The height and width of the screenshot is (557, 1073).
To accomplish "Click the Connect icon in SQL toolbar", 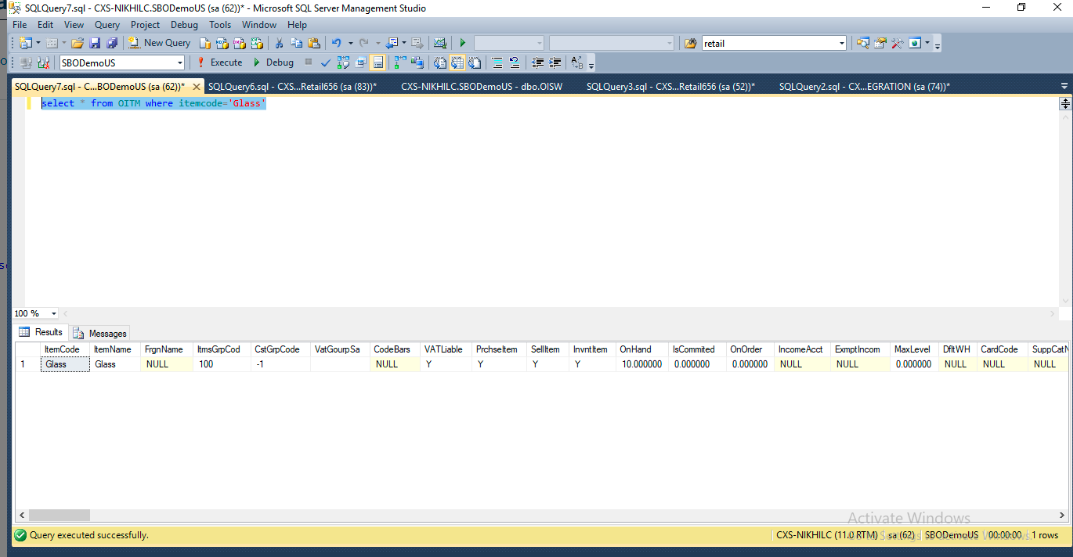I will (26, 63).
